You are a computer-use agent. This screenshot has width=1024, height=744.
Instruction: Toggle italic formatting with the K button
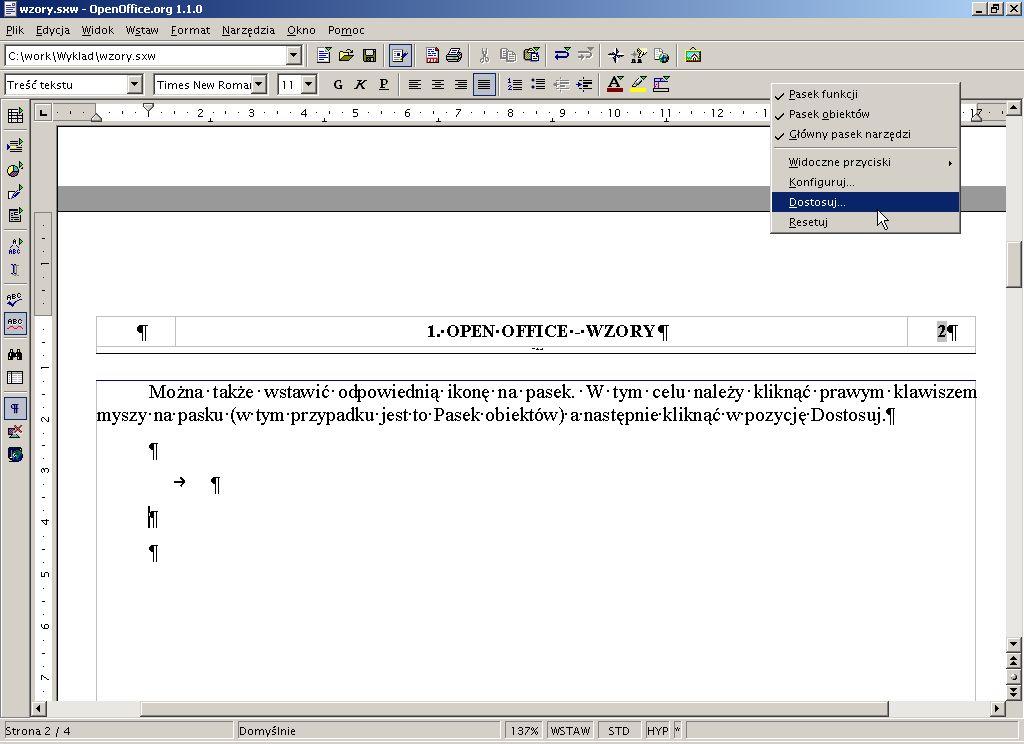[360, 84]
